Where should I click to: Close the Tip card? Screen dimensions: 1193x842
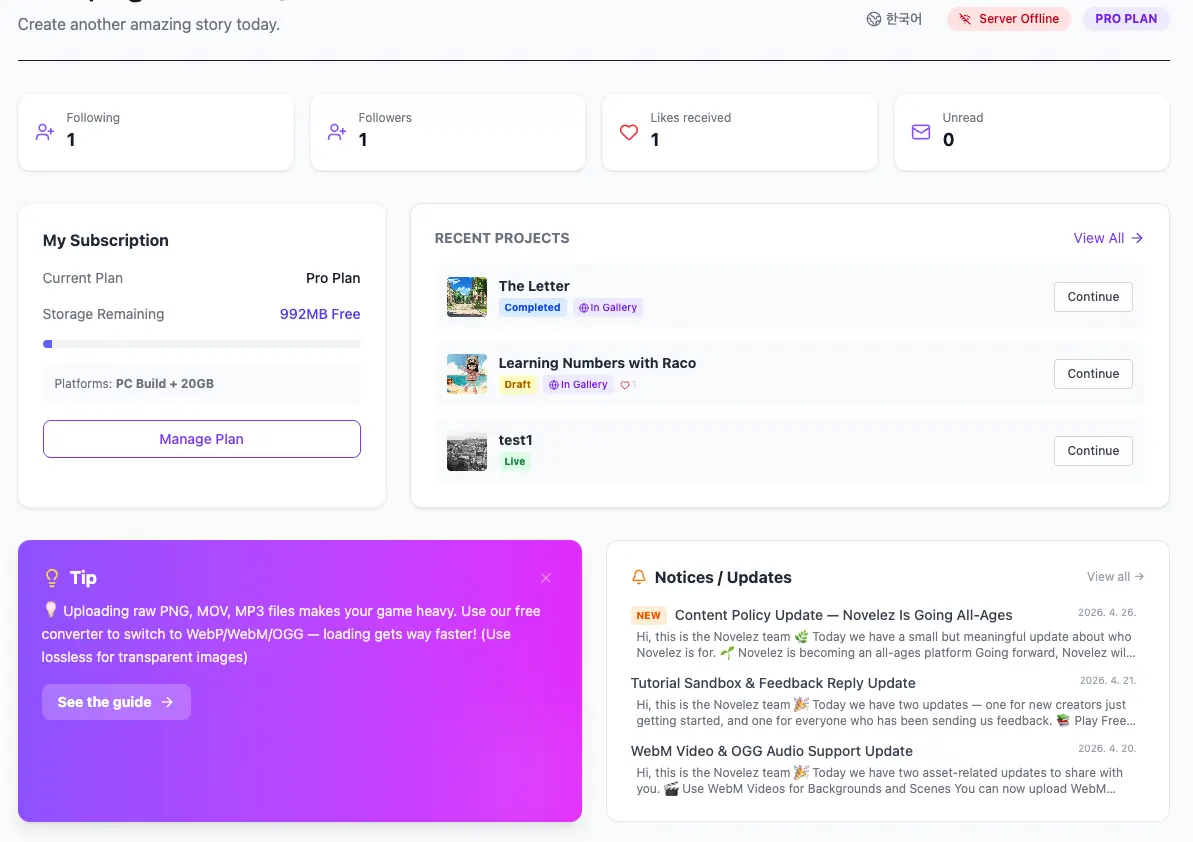(546, 578)
